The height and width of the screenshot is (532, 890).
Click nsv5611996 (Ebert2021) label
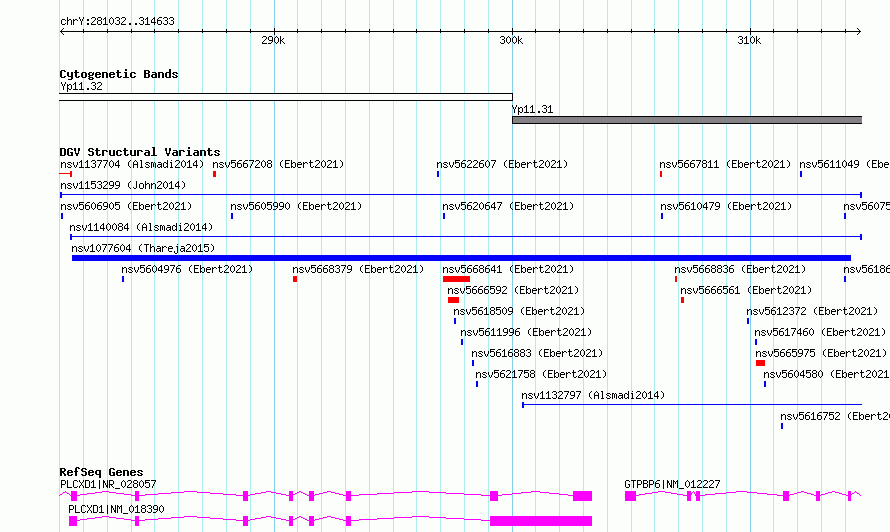tap(526, 332)
